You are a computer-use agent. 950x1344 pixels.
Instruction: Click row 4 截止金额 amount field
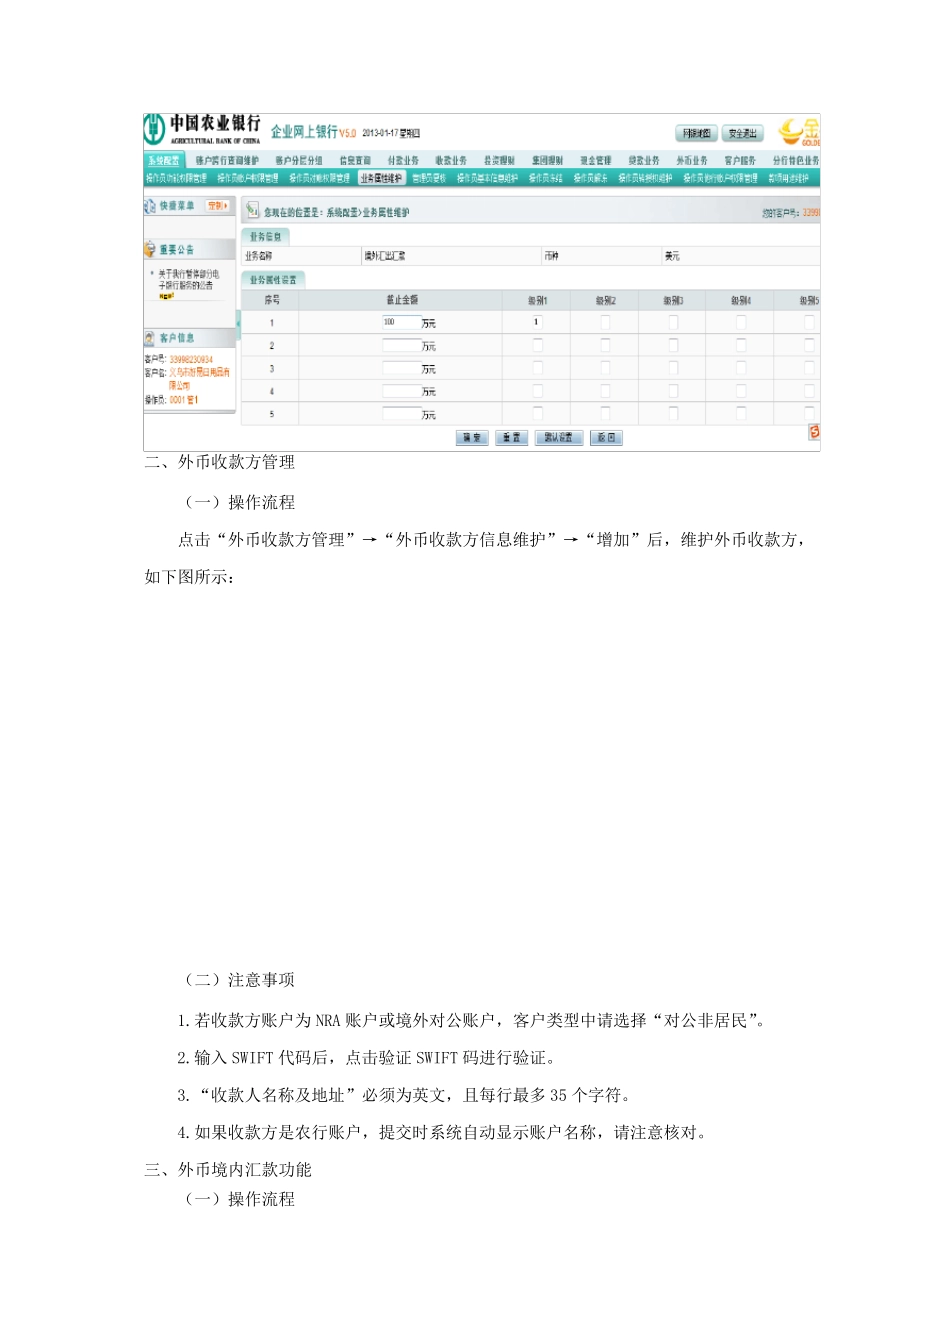(x=401, y=391)
